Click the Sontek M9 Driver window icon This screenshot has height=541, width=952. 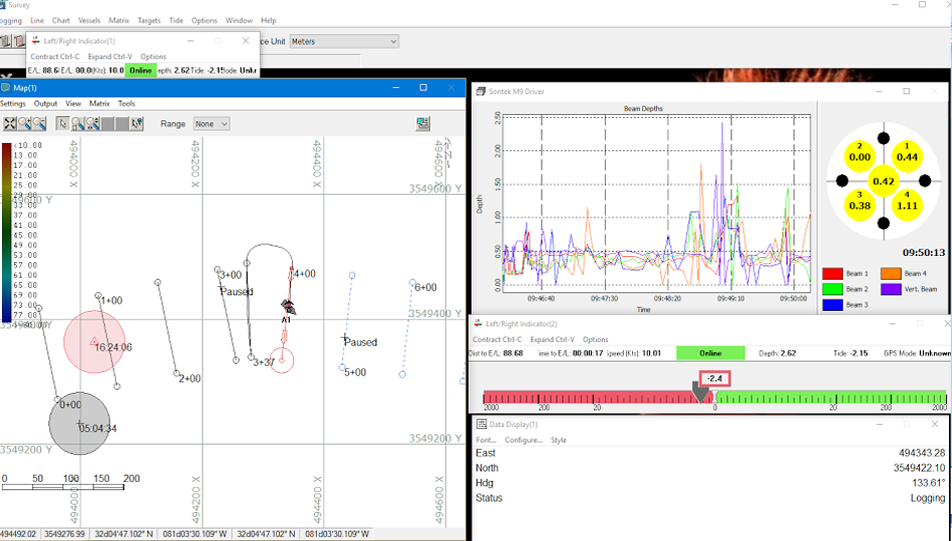pos(481,92)
